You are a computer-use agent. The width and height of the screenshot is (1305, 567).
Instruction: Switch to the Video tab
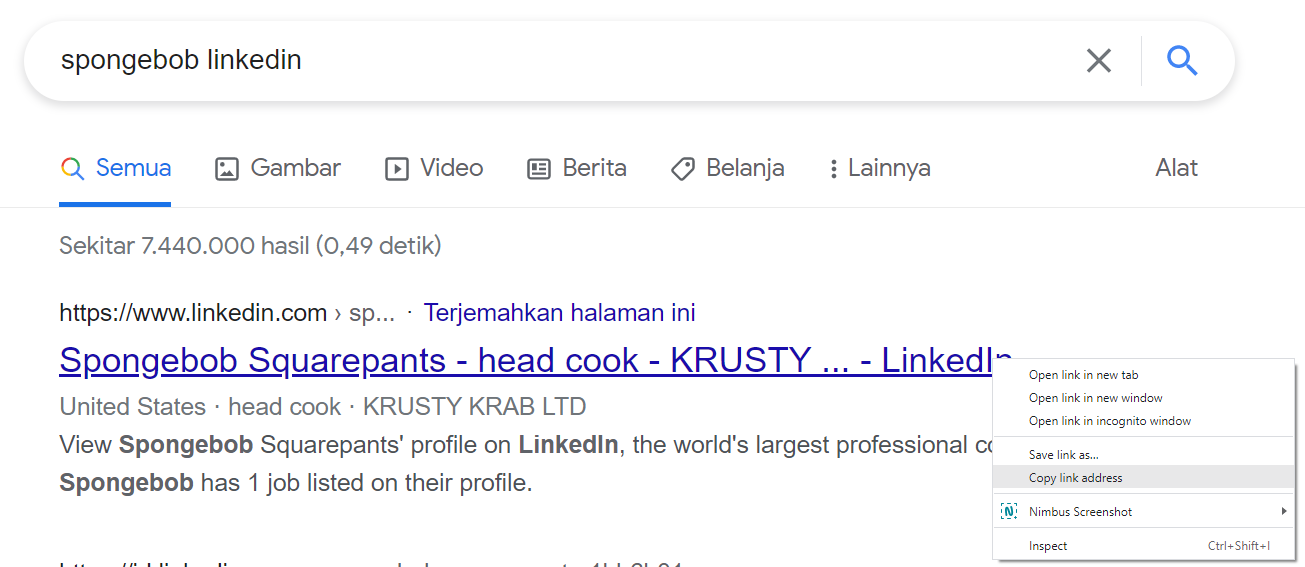[x=434, y=168]
